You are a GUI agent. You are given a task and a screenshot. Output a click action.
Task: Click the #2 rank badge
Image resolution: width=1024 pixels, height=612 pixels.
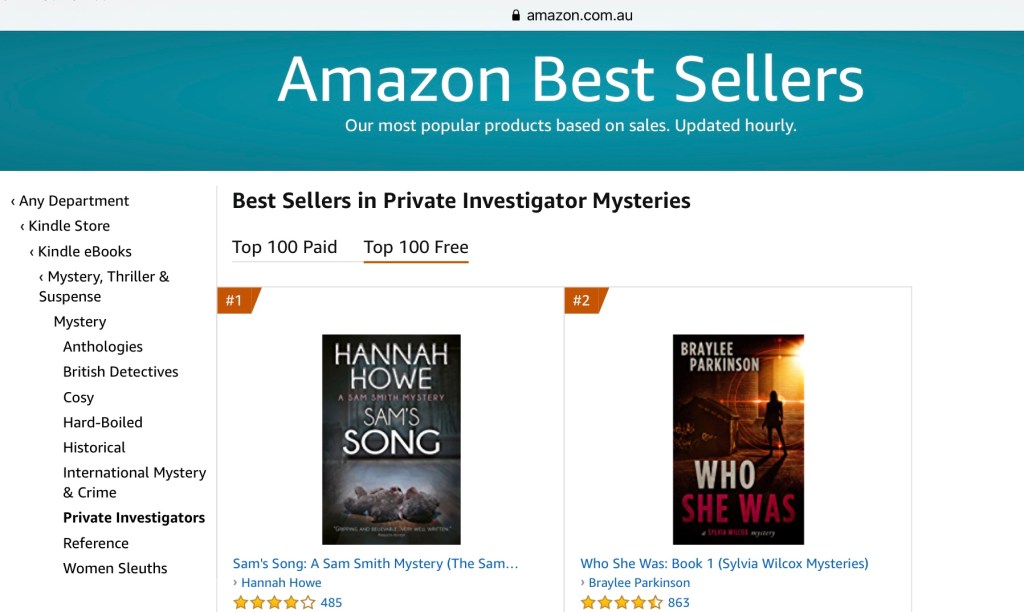(x=582, y=300)
